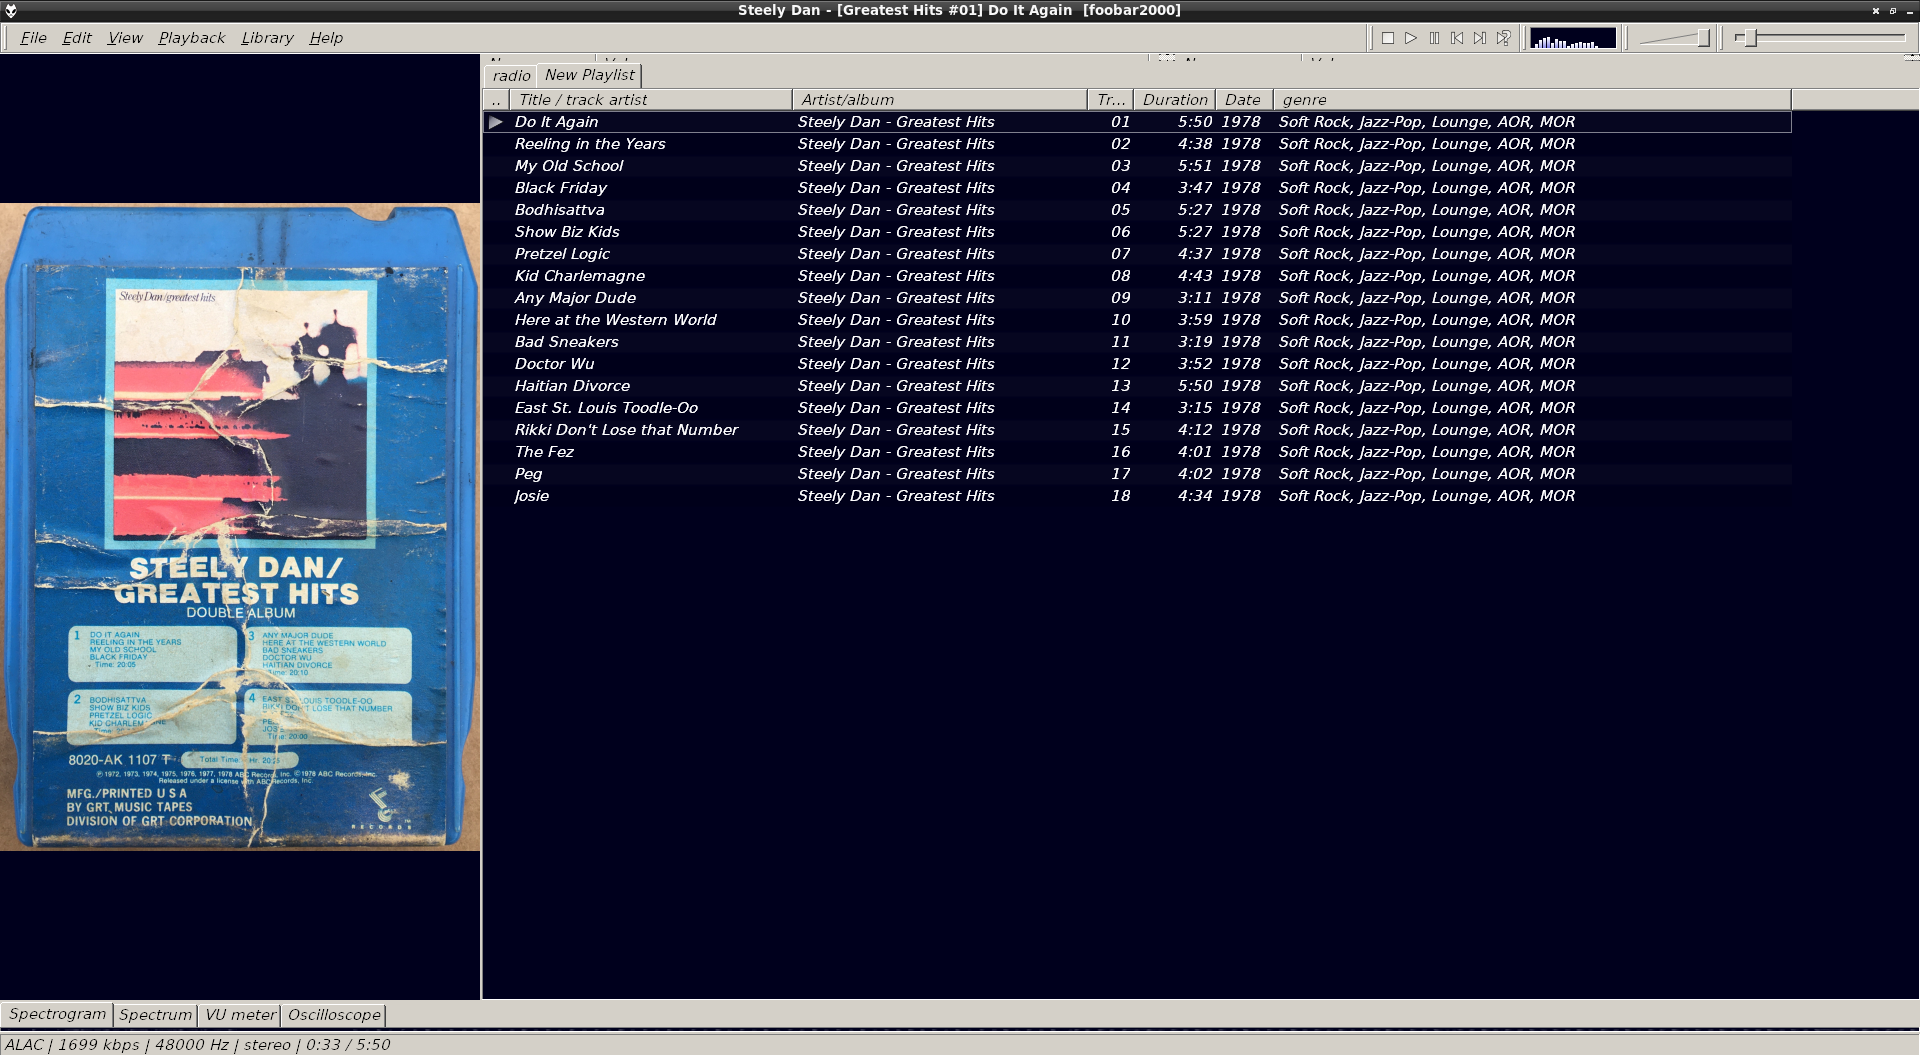Switch to the radio playlist tab
1920x1056 pixels.
pyautogui.click(x=511, y=76)
